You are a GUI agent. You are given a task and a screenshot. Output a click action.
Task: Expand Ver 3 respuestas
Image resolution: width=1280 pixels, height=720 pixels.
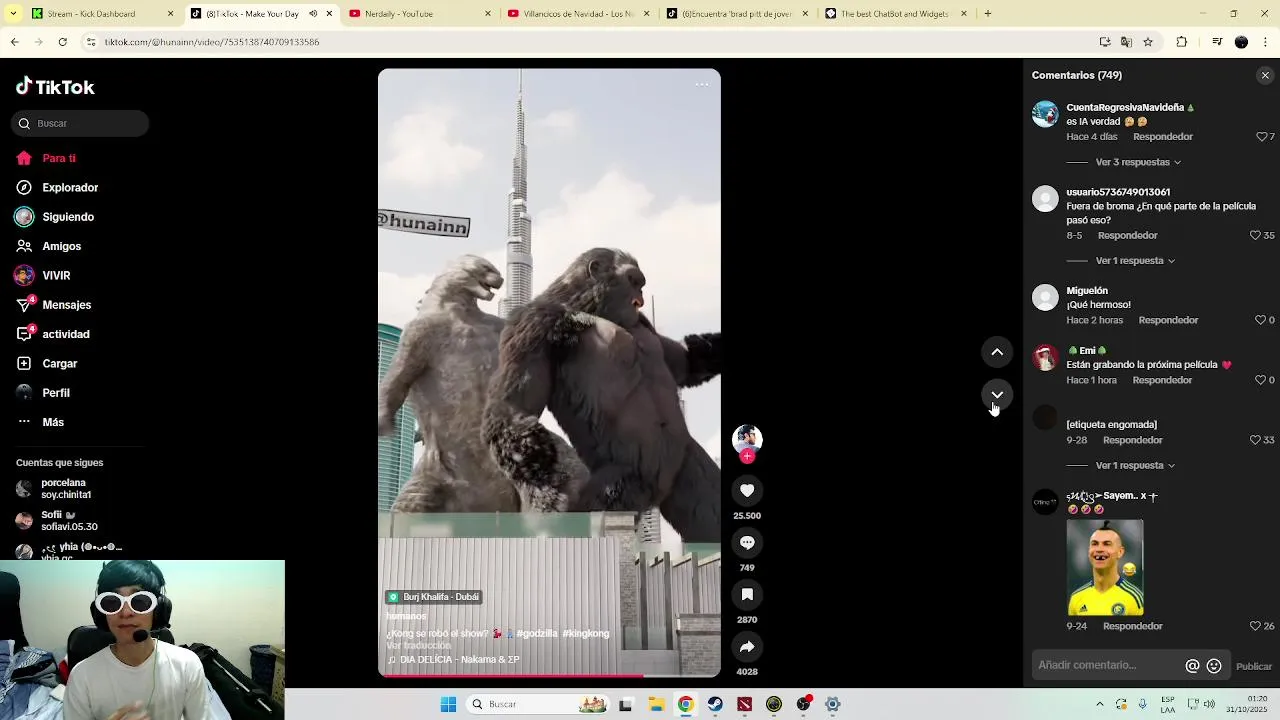[x=1138, y=162]
